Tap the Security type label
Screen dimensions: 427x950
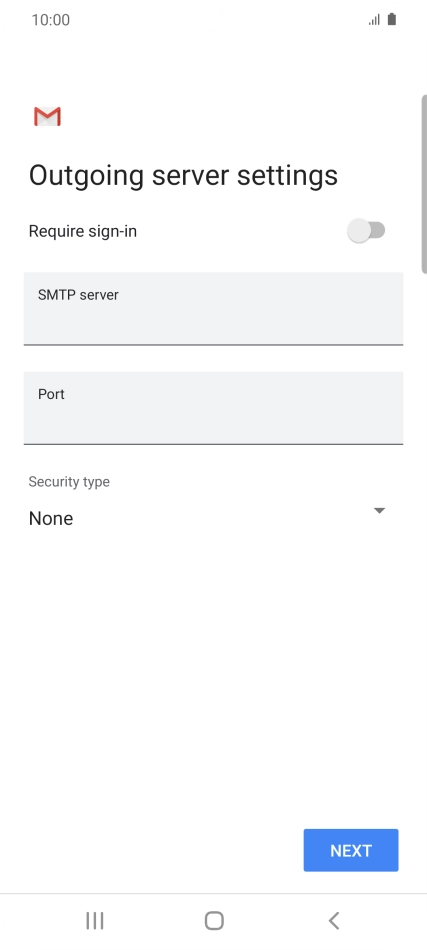[x=69, y=482]
